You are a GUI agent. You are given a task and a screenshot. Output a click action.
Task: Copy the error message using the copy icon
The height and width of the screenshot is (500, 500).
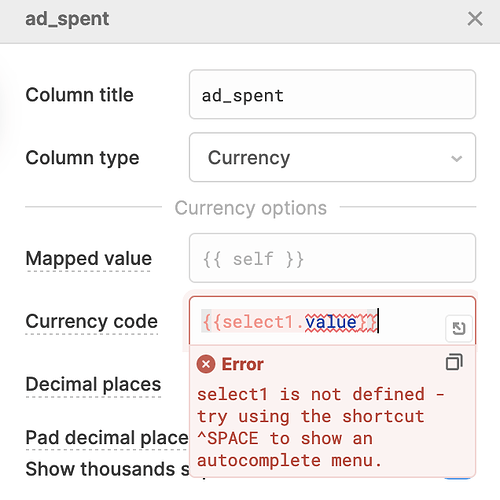[454, 362]
